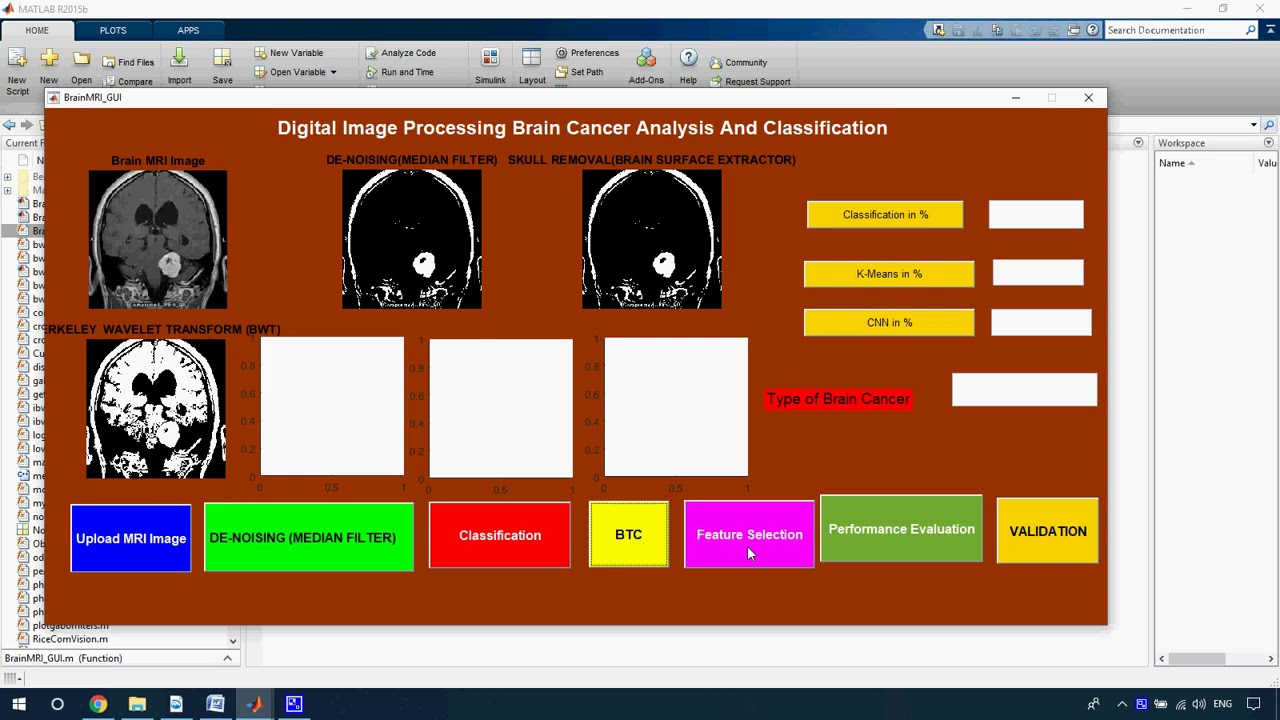This screenshot has width=1280, height=720.
Task: Open the Open Variable dropdown
Action: click(x=296, y=72)
